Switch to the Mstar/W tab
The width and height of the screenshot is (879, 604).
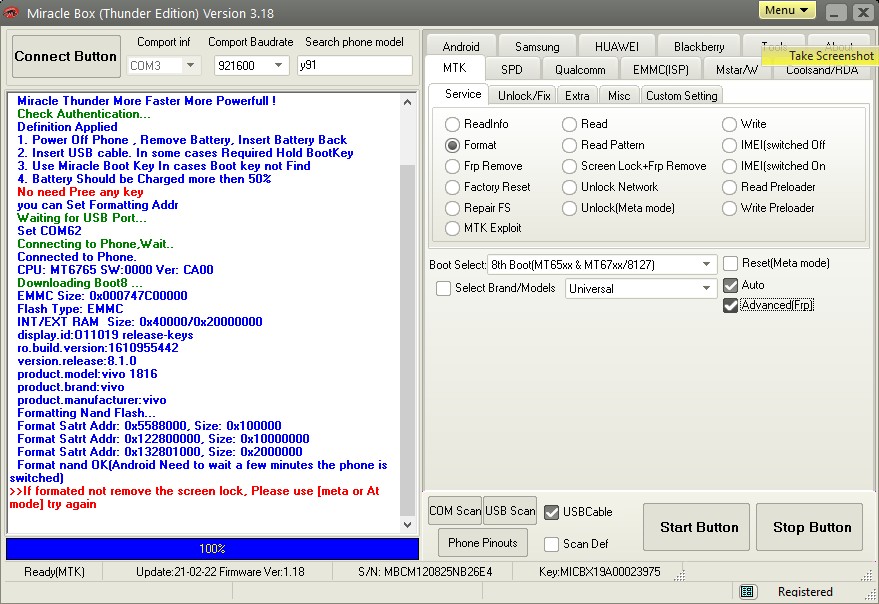point(737,70)
